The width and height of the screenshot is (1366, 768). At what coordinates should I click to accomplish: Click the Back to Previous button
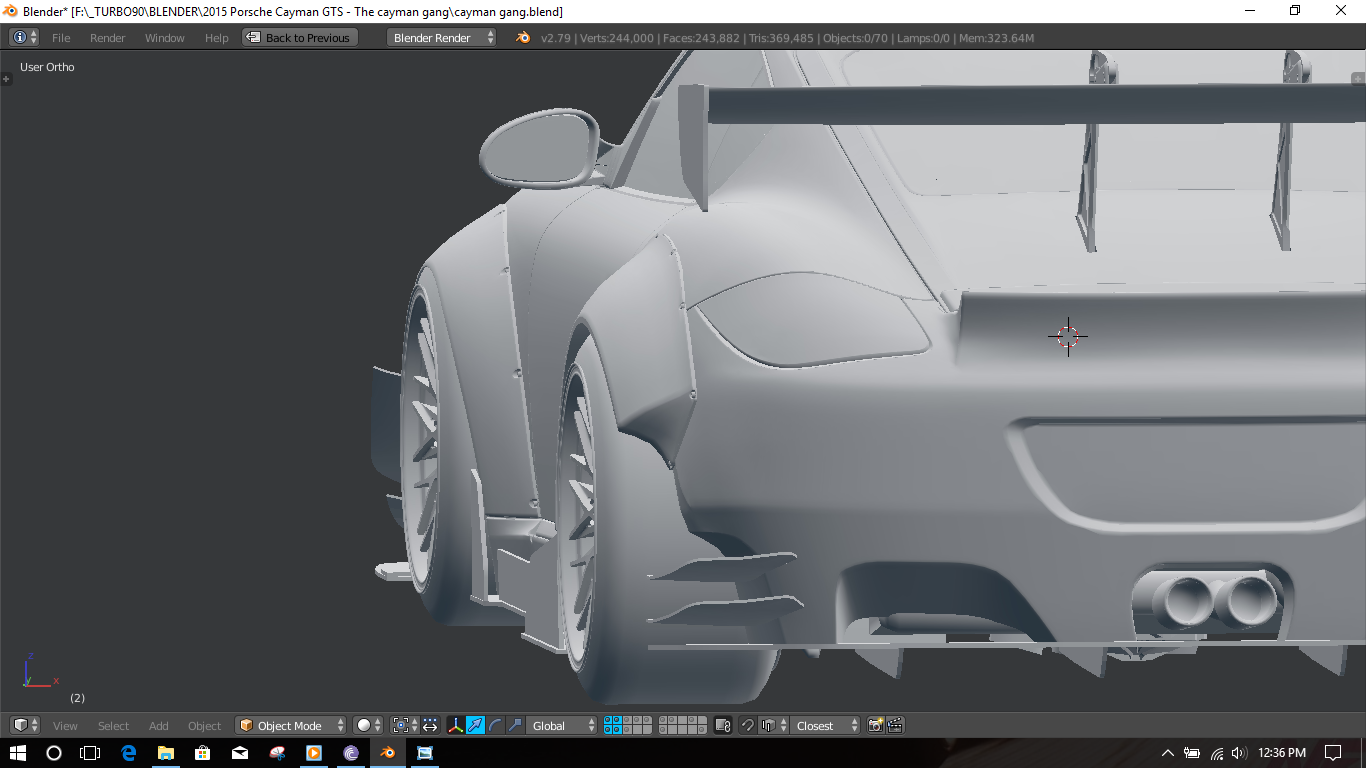coord(300,37)
